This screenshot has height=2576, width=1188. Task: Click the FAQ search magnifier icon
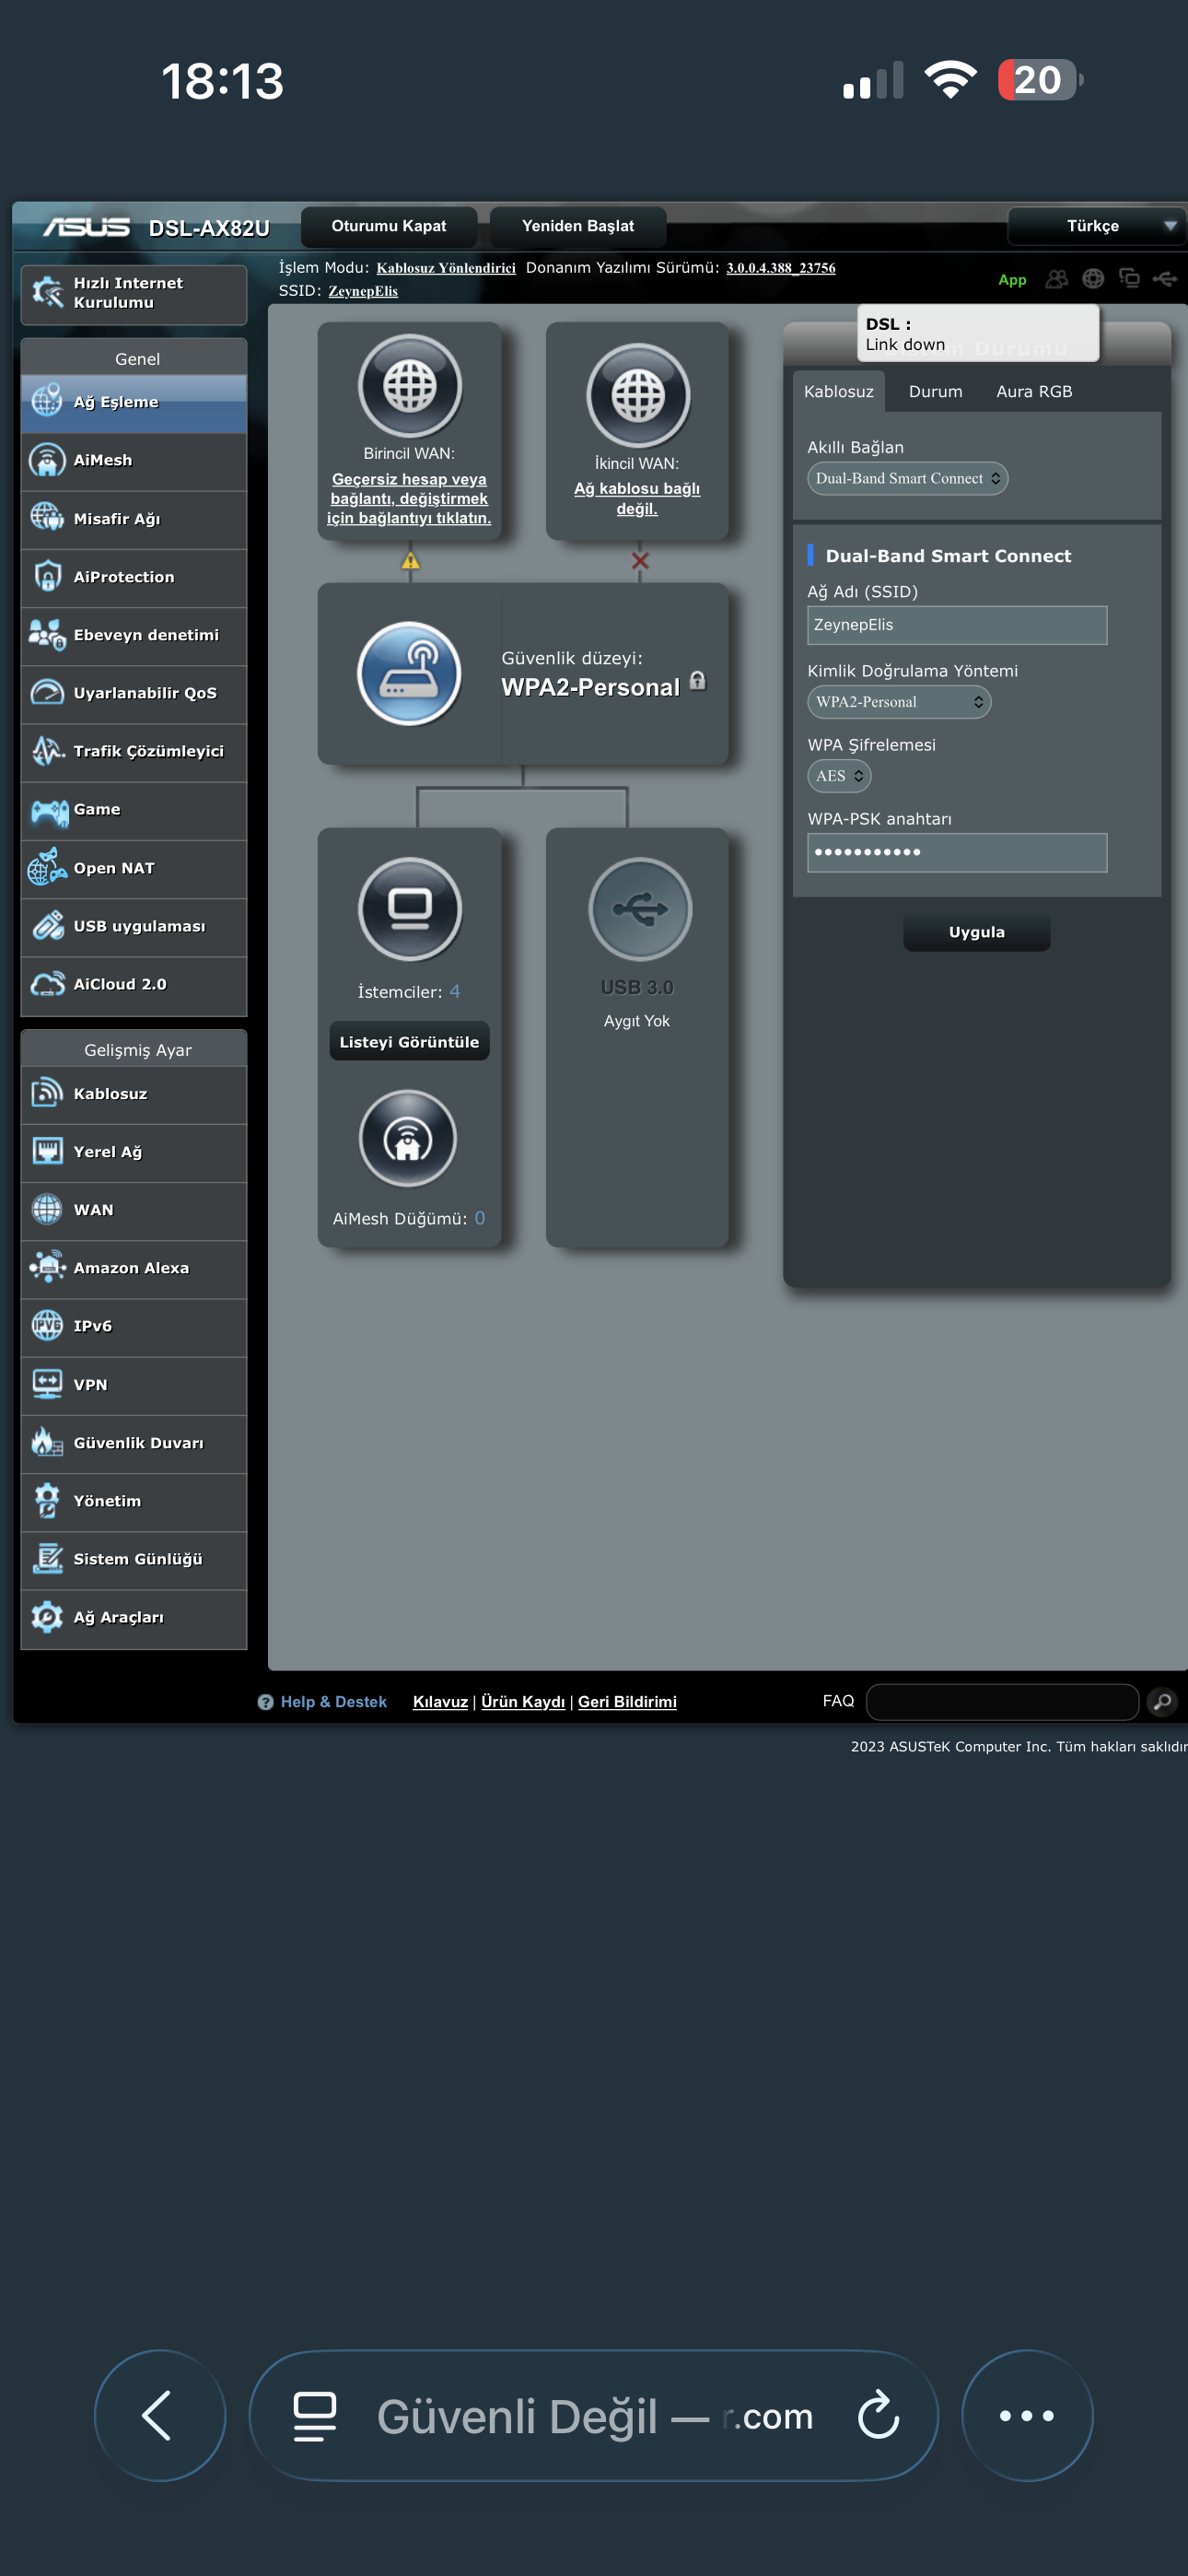pyautogui.click(x=1162, y=1701)
